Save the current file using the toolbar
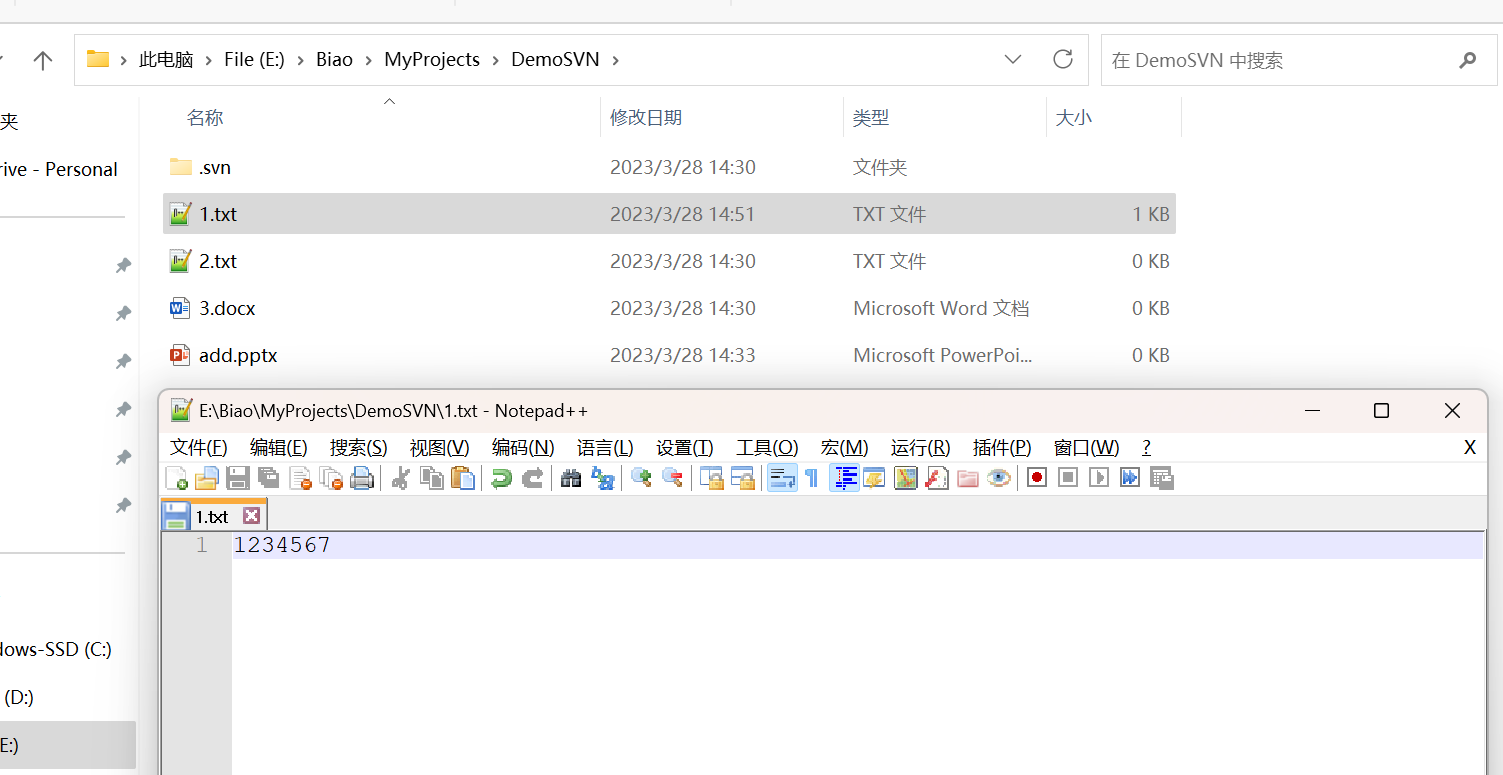 [238, 478]
